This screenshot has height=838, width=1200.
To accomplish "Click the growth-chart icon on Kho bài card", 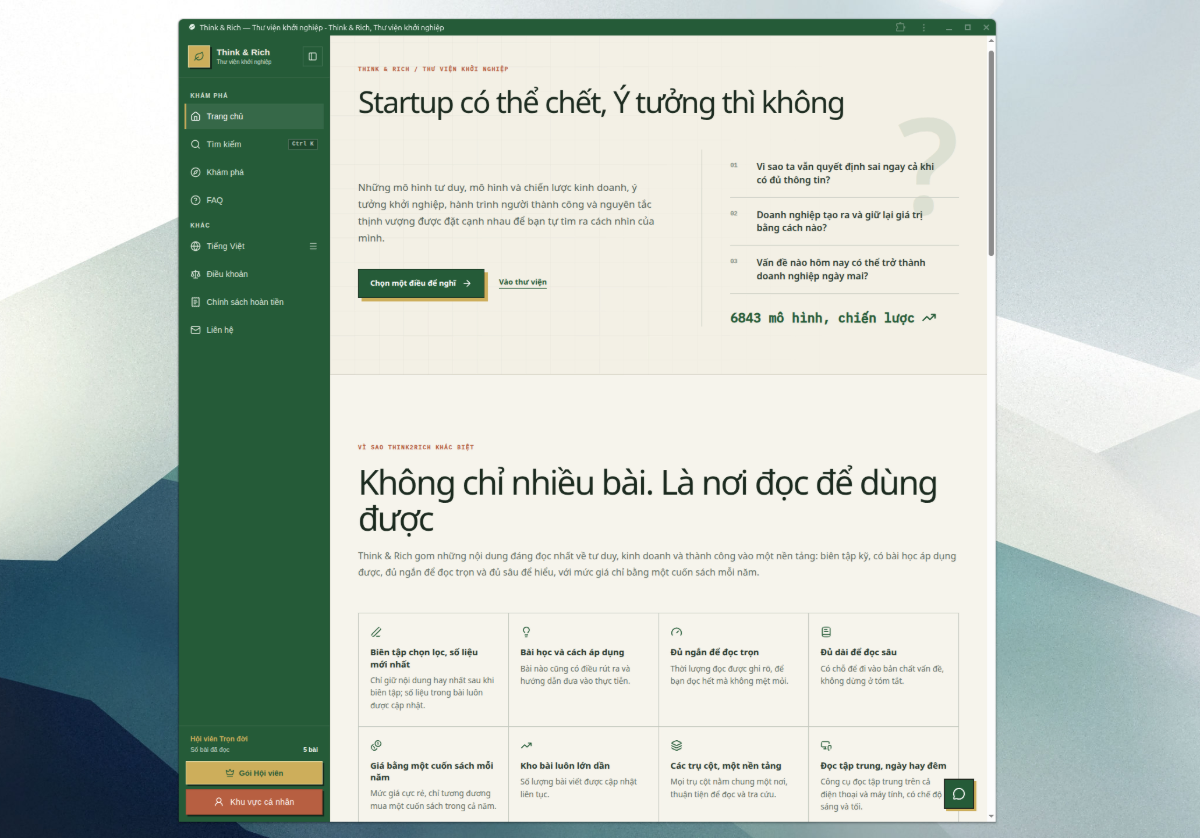I will pyautogui.click(x=526, y=745).
